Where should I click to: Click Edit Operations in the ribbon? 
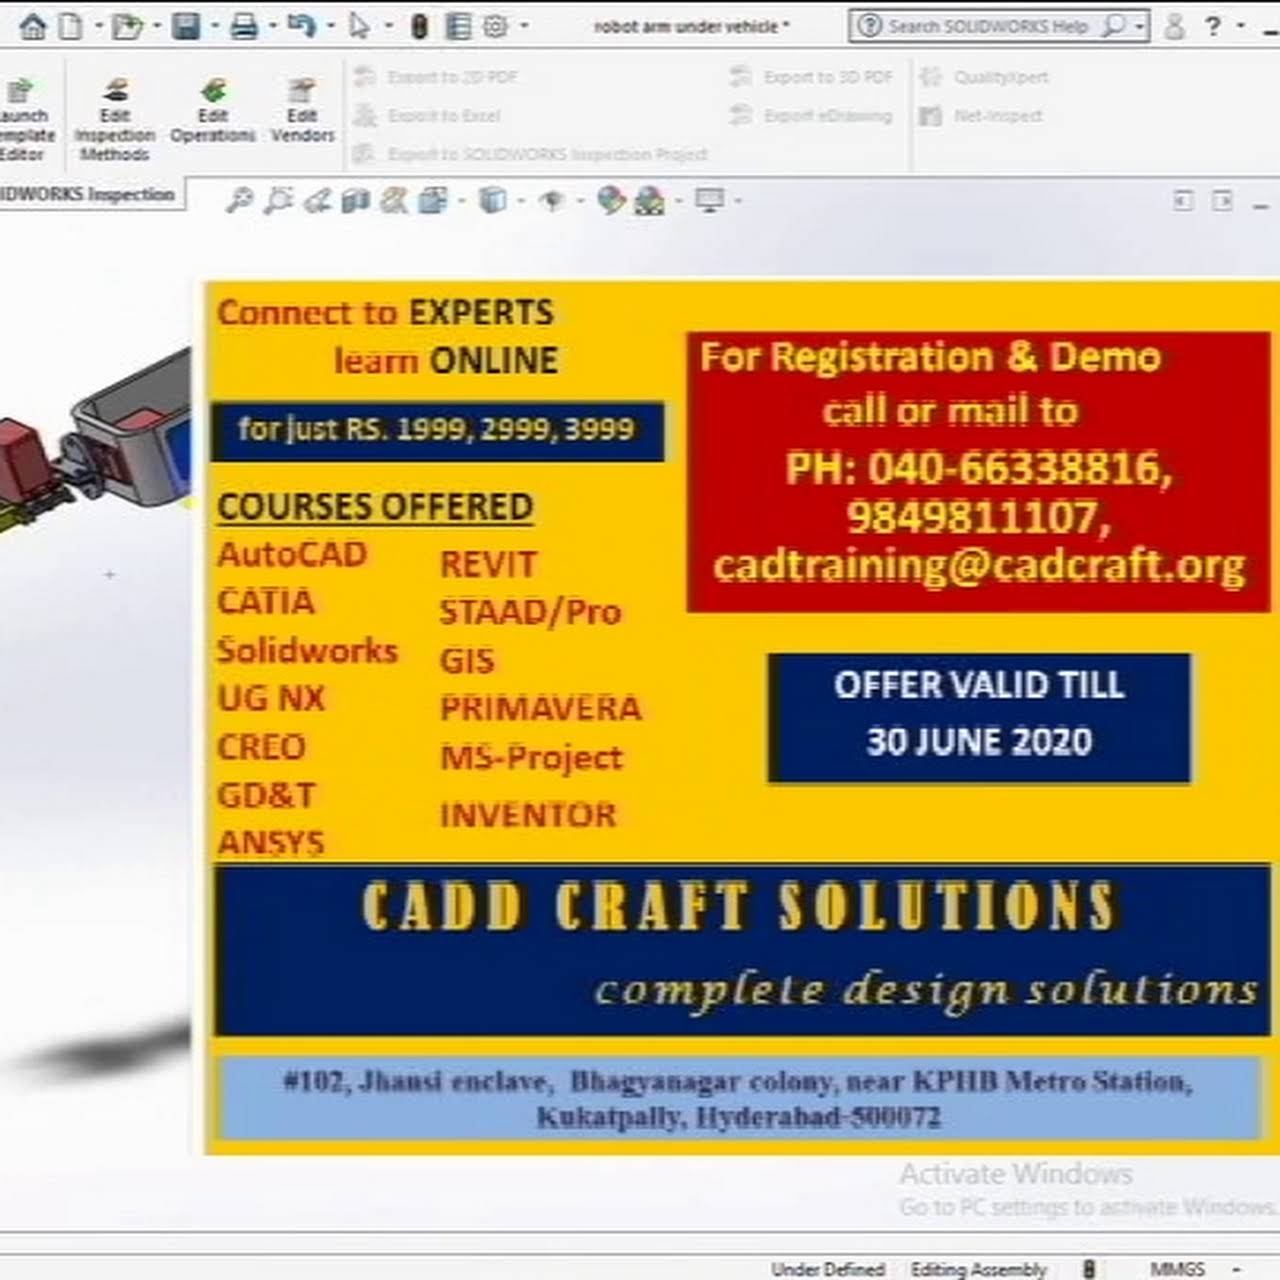[x=213, y=113]
